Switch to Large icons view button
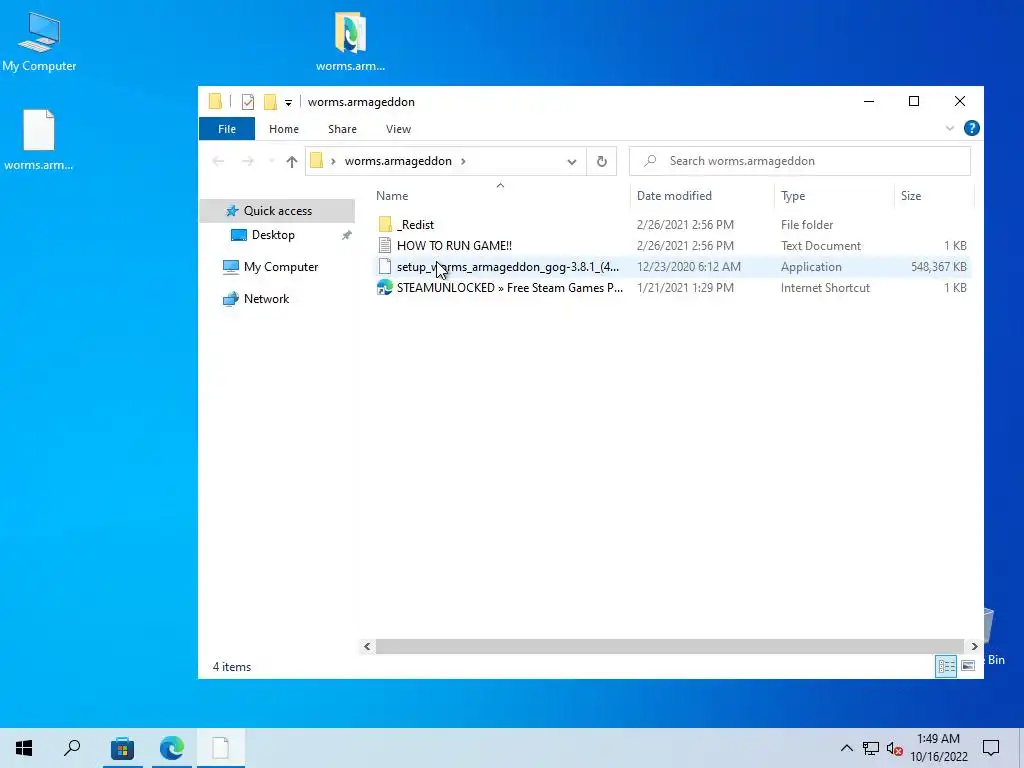The width and height of the screenshot is (1024, 768). pyautogui.click(x=968, y=666)
